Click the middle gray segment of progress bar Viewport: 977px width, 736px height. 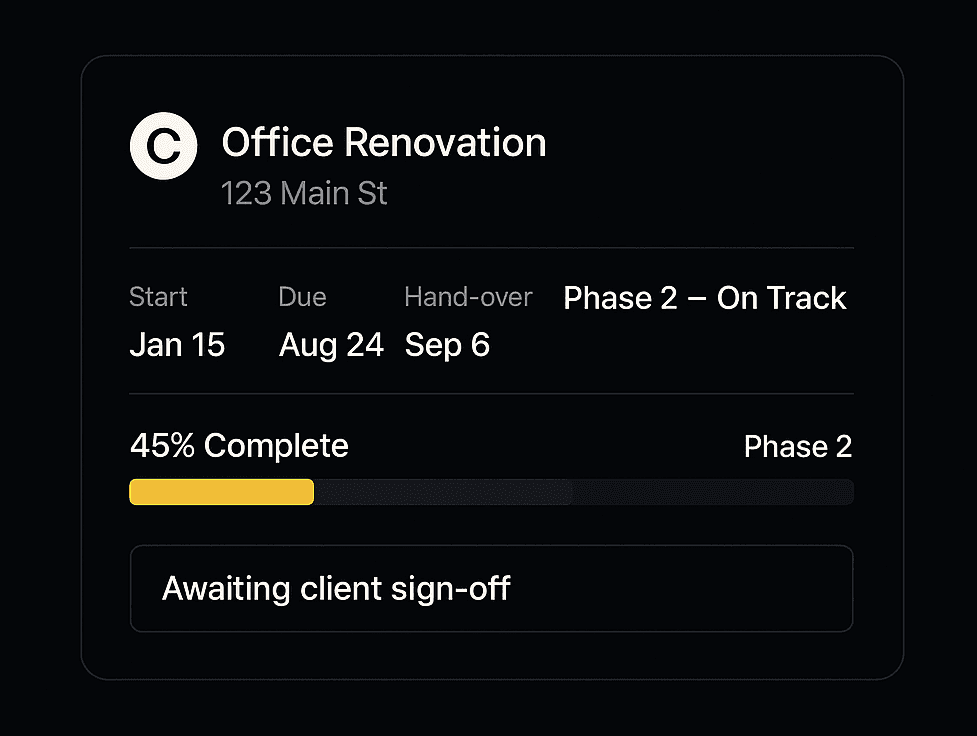tap(443, 492)
